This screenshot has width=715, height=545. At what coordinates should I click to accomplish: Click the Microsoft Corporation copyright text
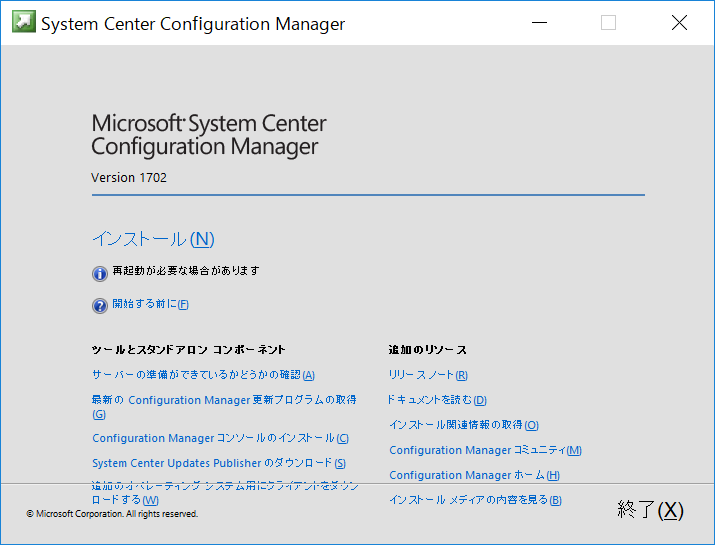click(x=112, y=514)
